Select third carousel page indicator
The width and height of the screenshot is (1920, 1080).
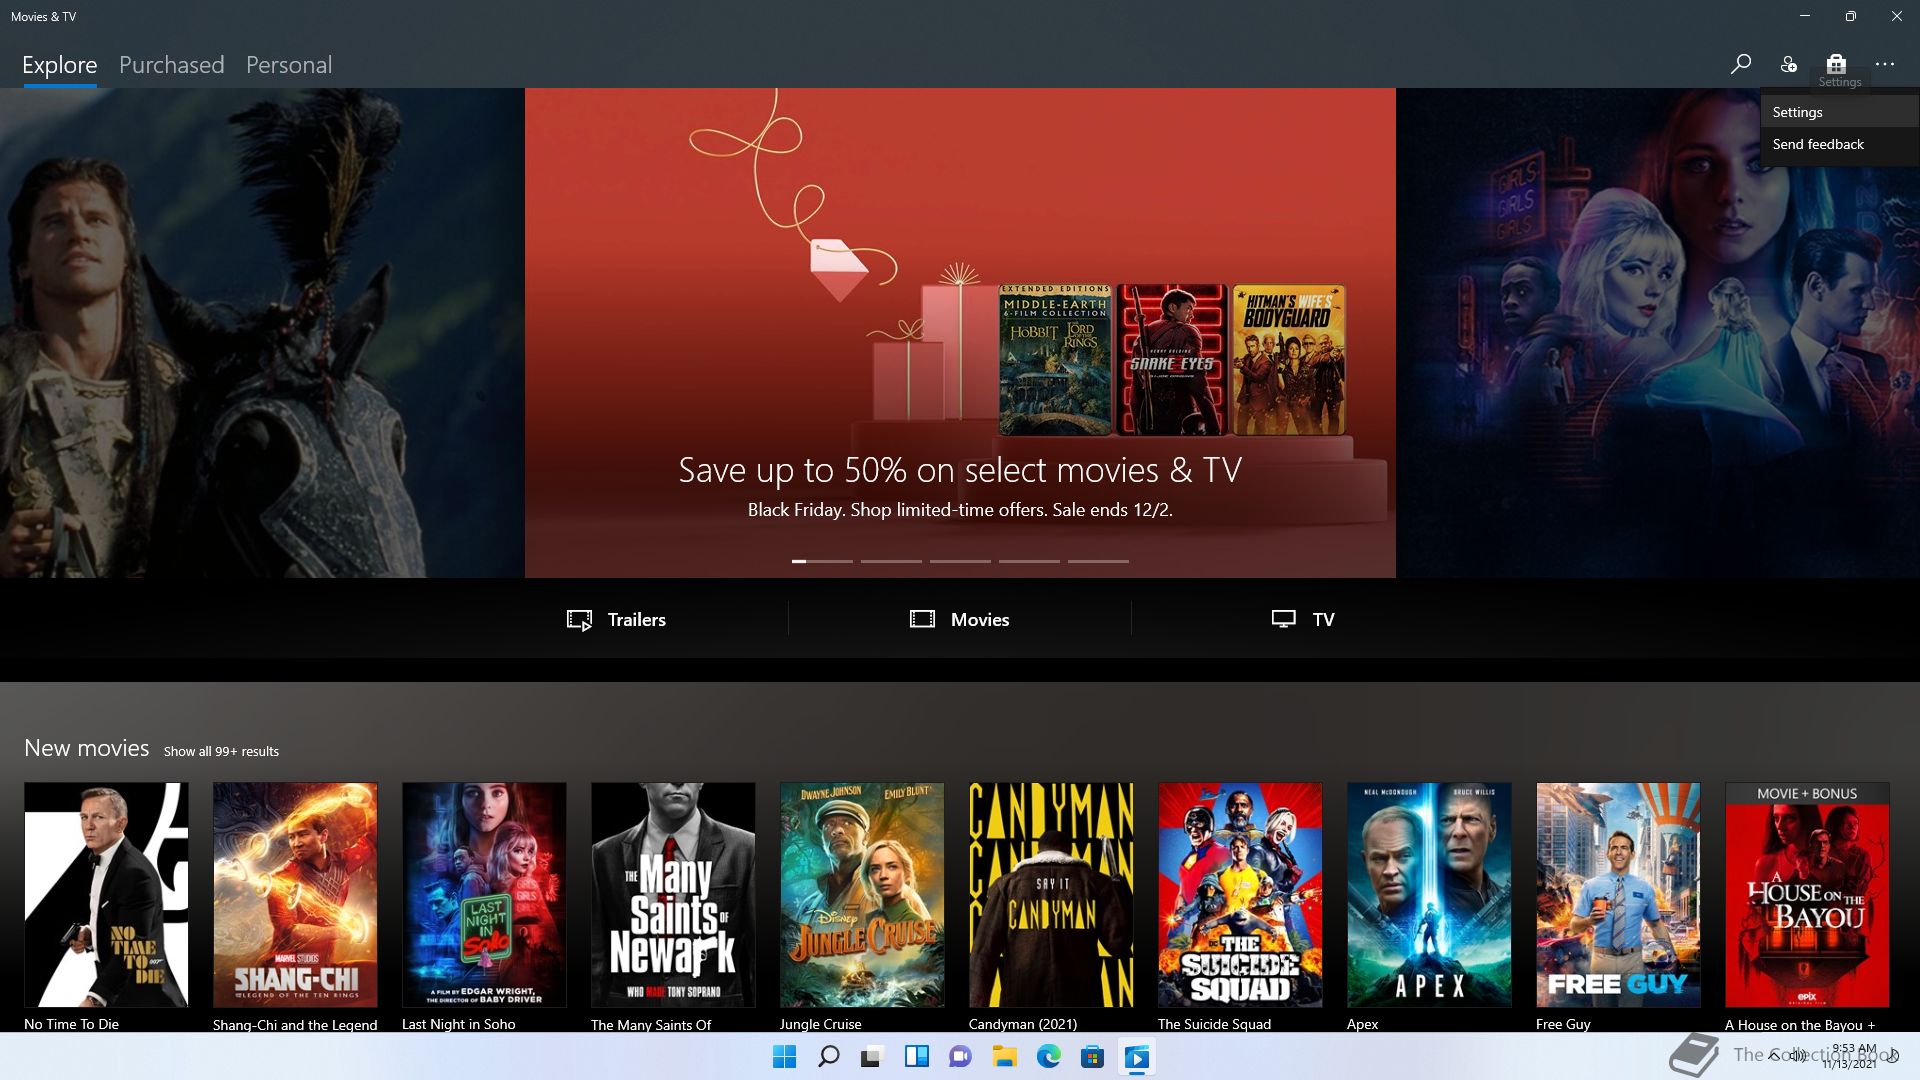[x=960, y=561]
